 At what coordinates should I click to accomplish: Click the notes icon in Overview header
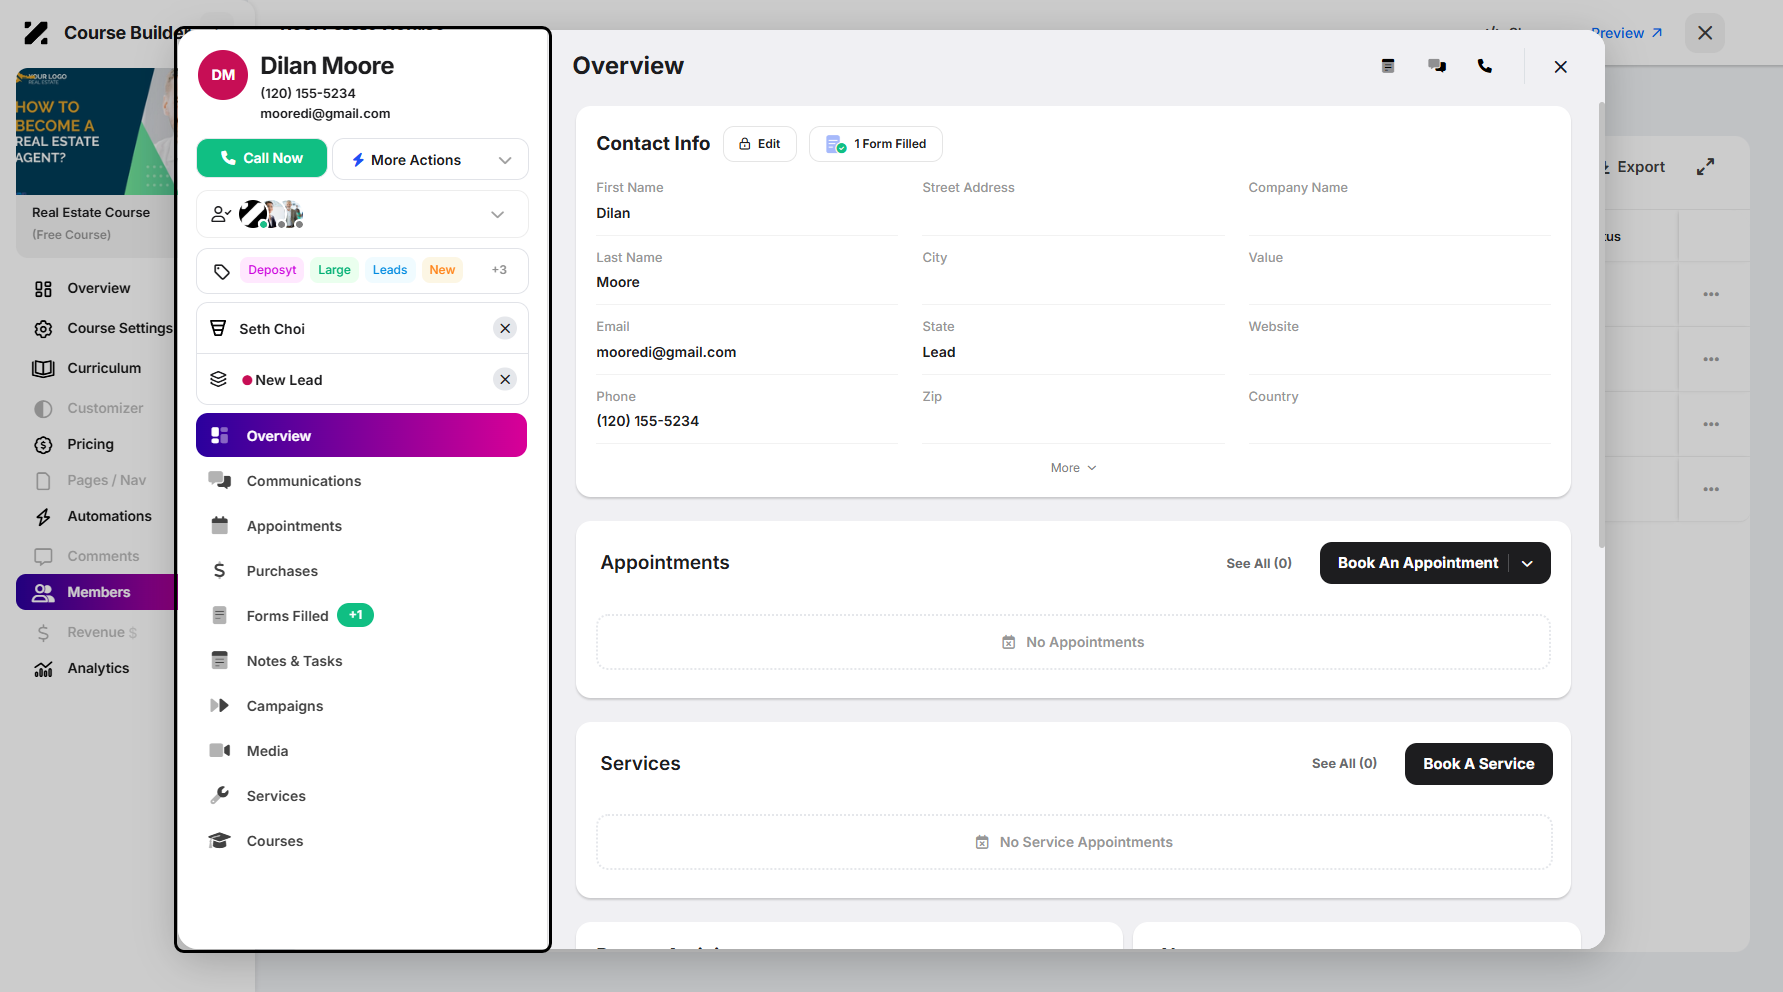tap(1388, 66)
